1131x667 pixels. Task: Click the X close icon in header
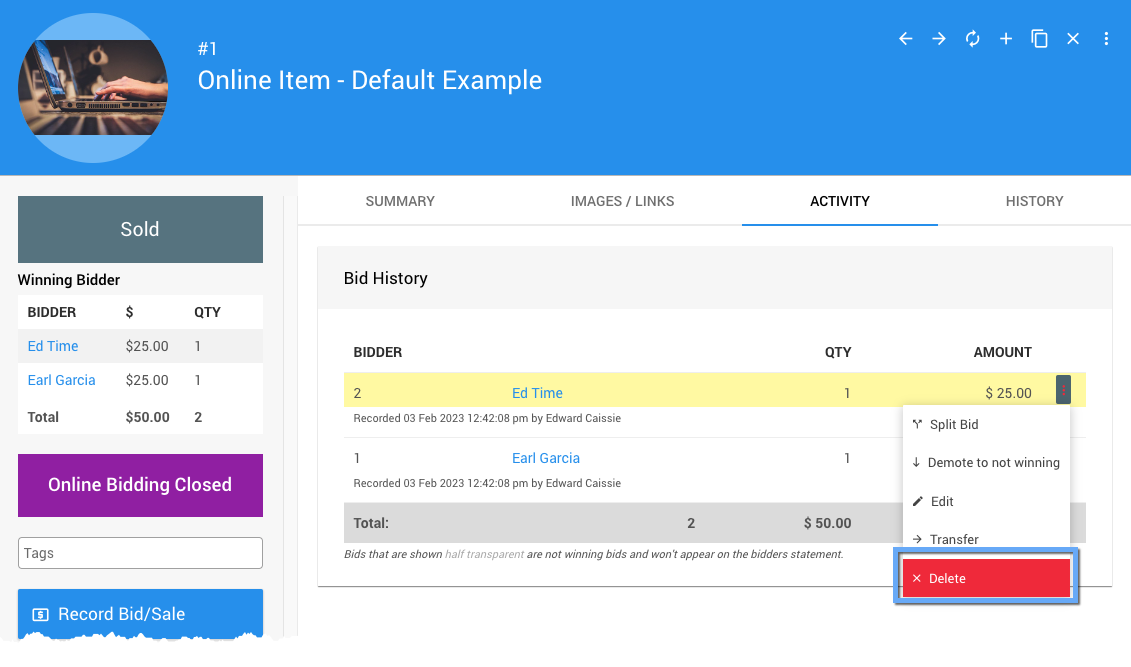click(x=1073, y=39)
